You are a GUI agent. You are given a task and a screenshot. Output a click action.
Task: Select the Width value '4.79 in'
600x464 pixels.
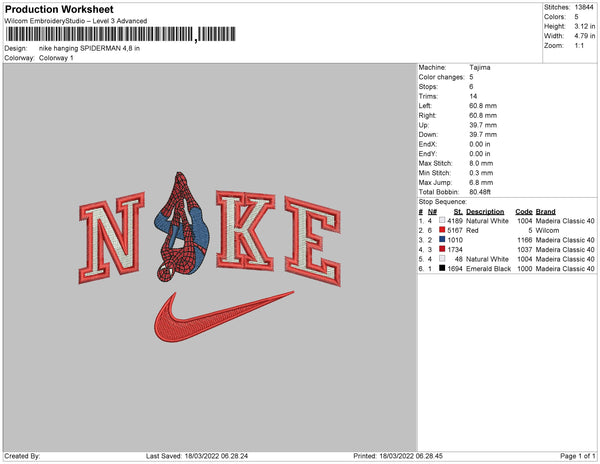tap(585, 36)
